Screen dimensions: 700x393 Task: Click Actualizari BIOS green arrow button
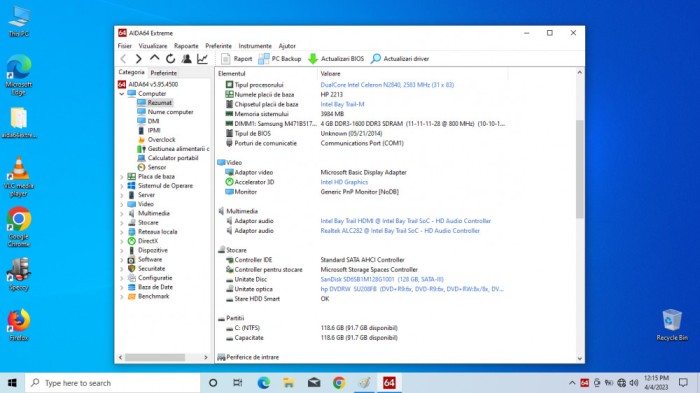336,59
